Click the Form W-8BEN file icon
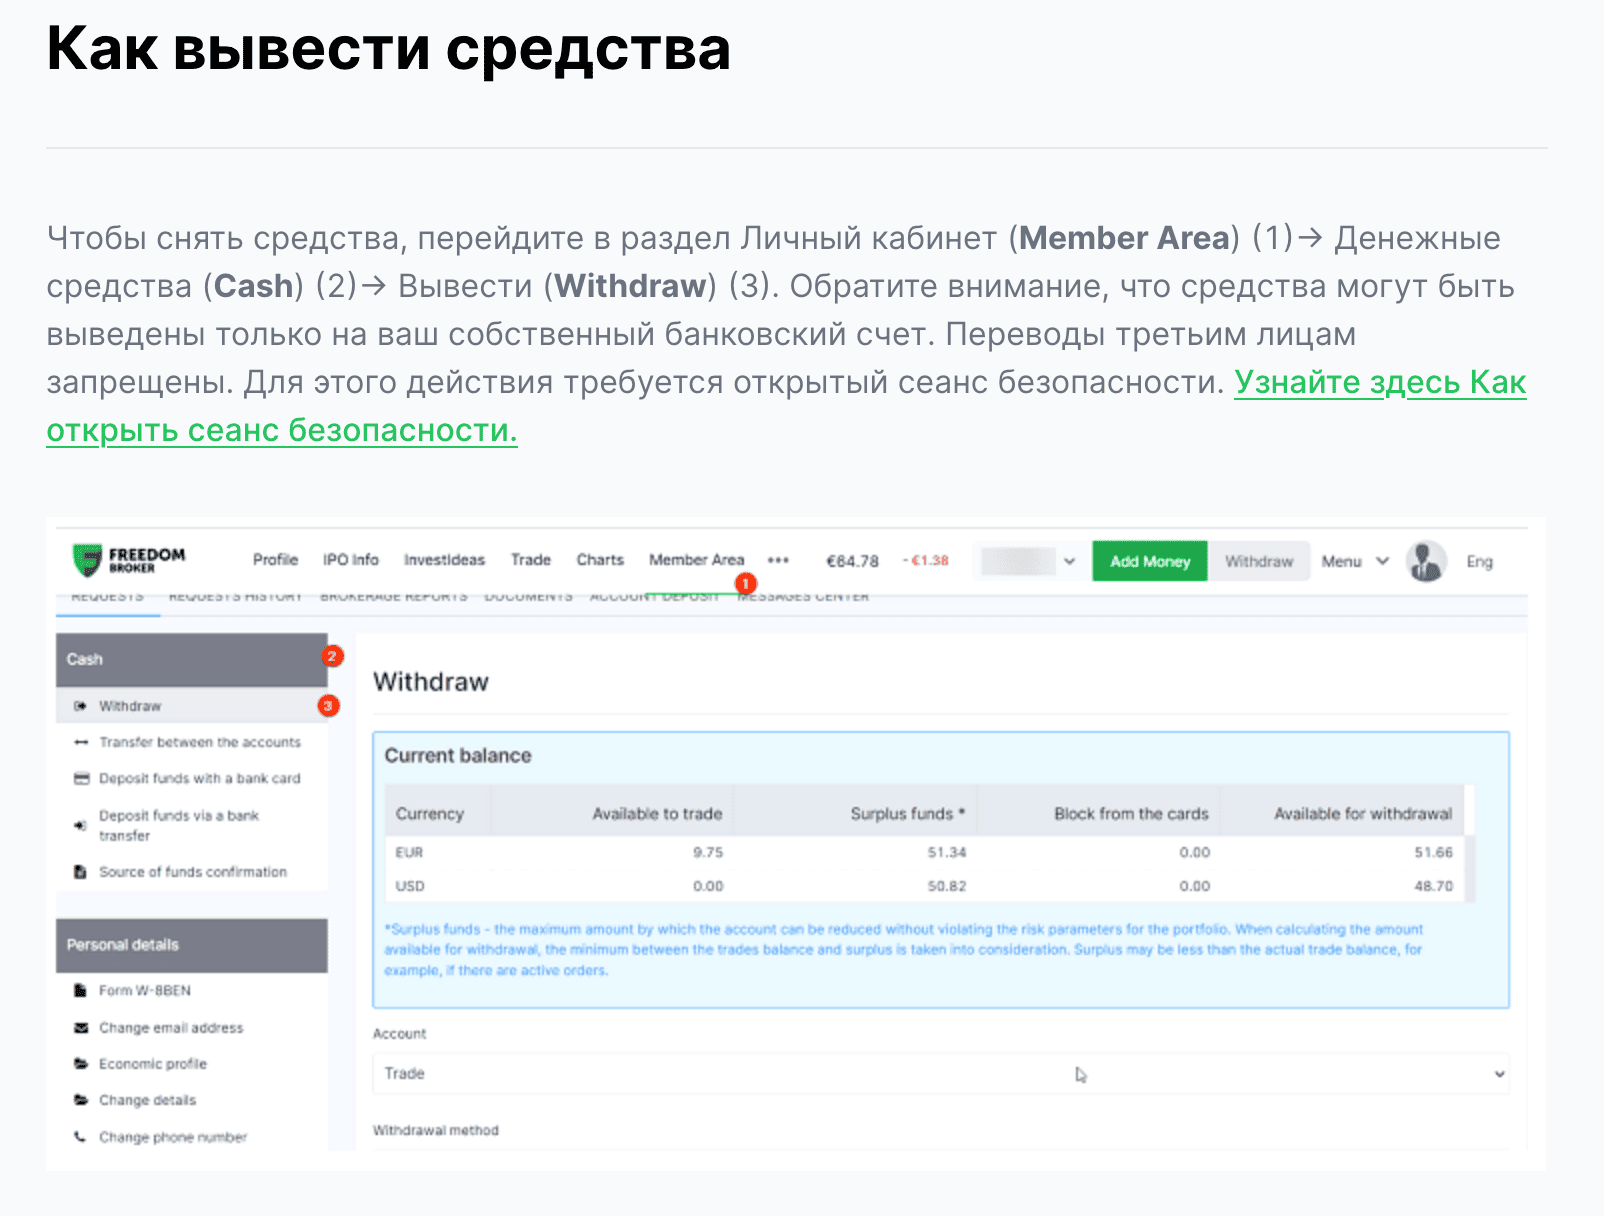 click(80, 991)
